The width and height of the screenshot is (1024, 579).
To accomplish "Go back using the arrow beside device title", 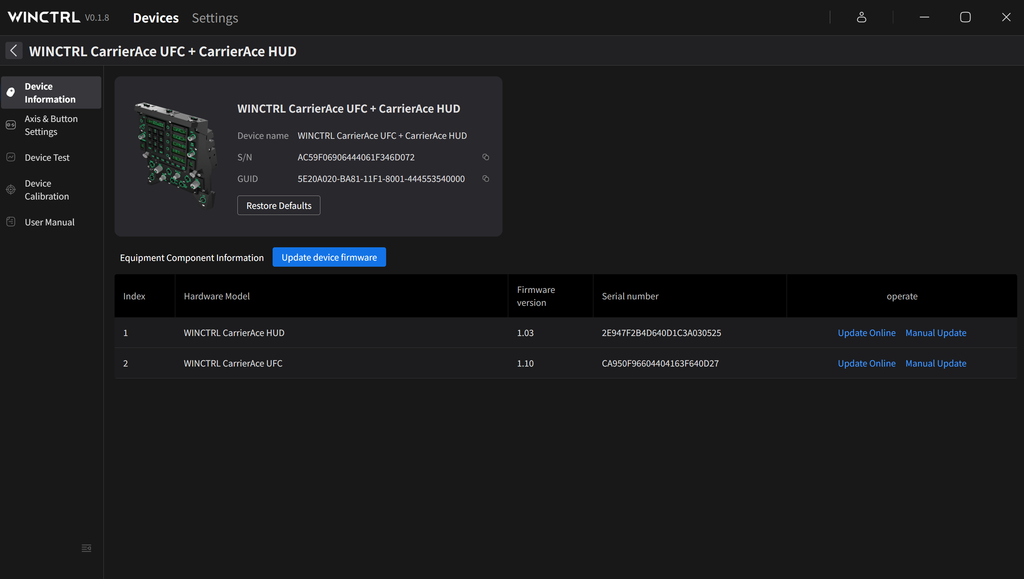I will (x=14, y=51).
